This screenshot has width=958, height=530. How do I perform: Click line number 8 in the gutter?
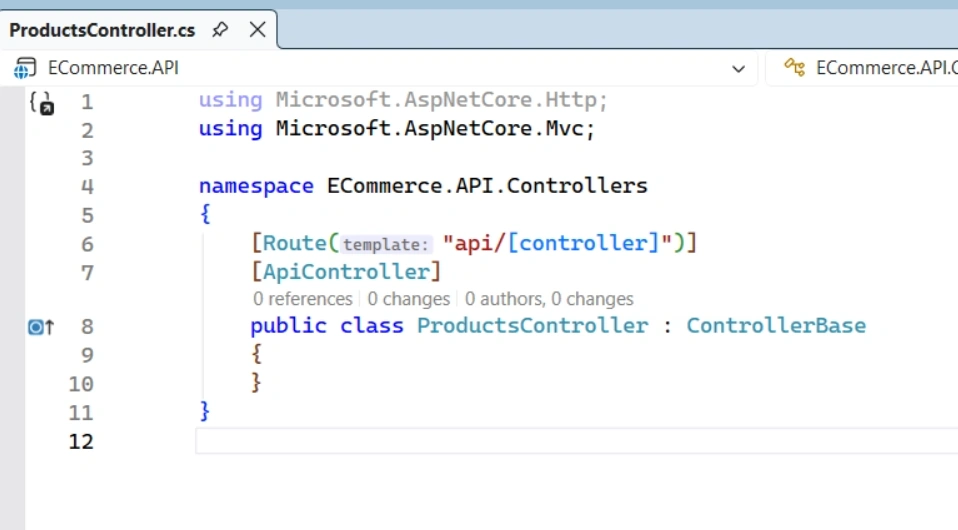point(87,327)
